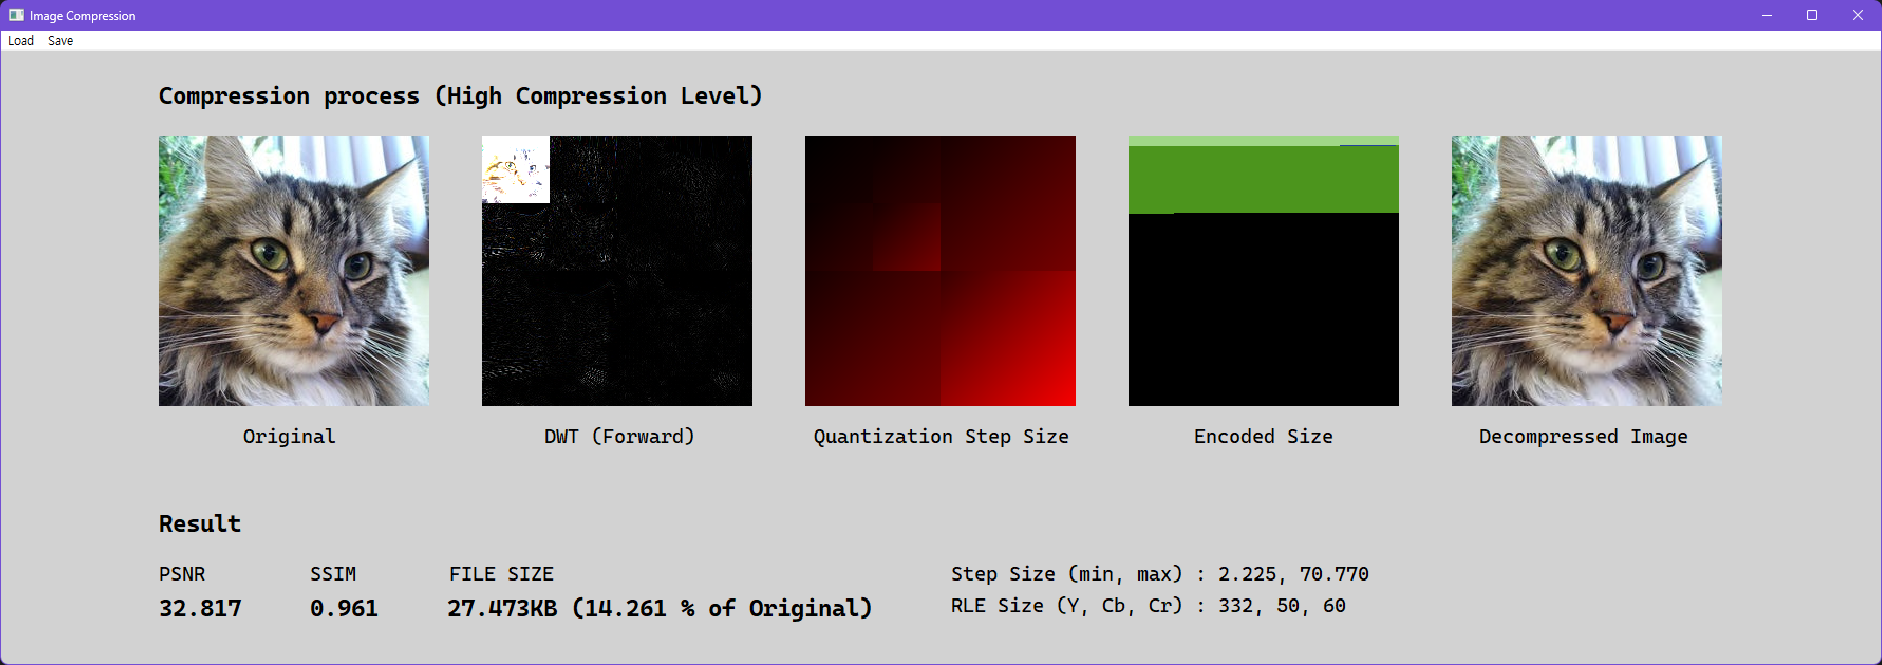The image size is (1882, 665).
Task: Click the Original cat image thumbnail
Action: tap(294, 271)
